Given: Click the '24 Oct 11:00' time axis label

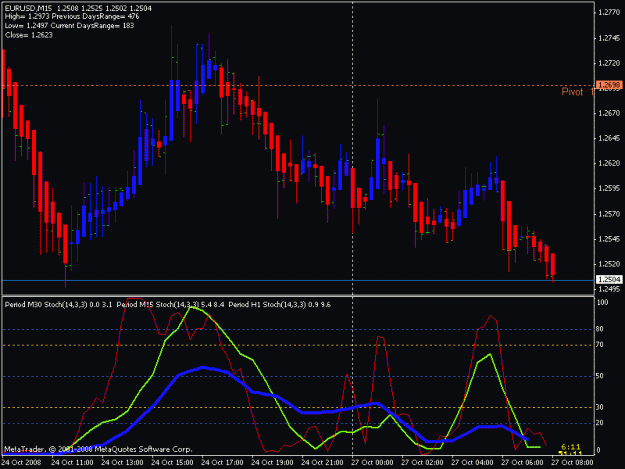Looking at the screenshot, I should coord(73,463).
